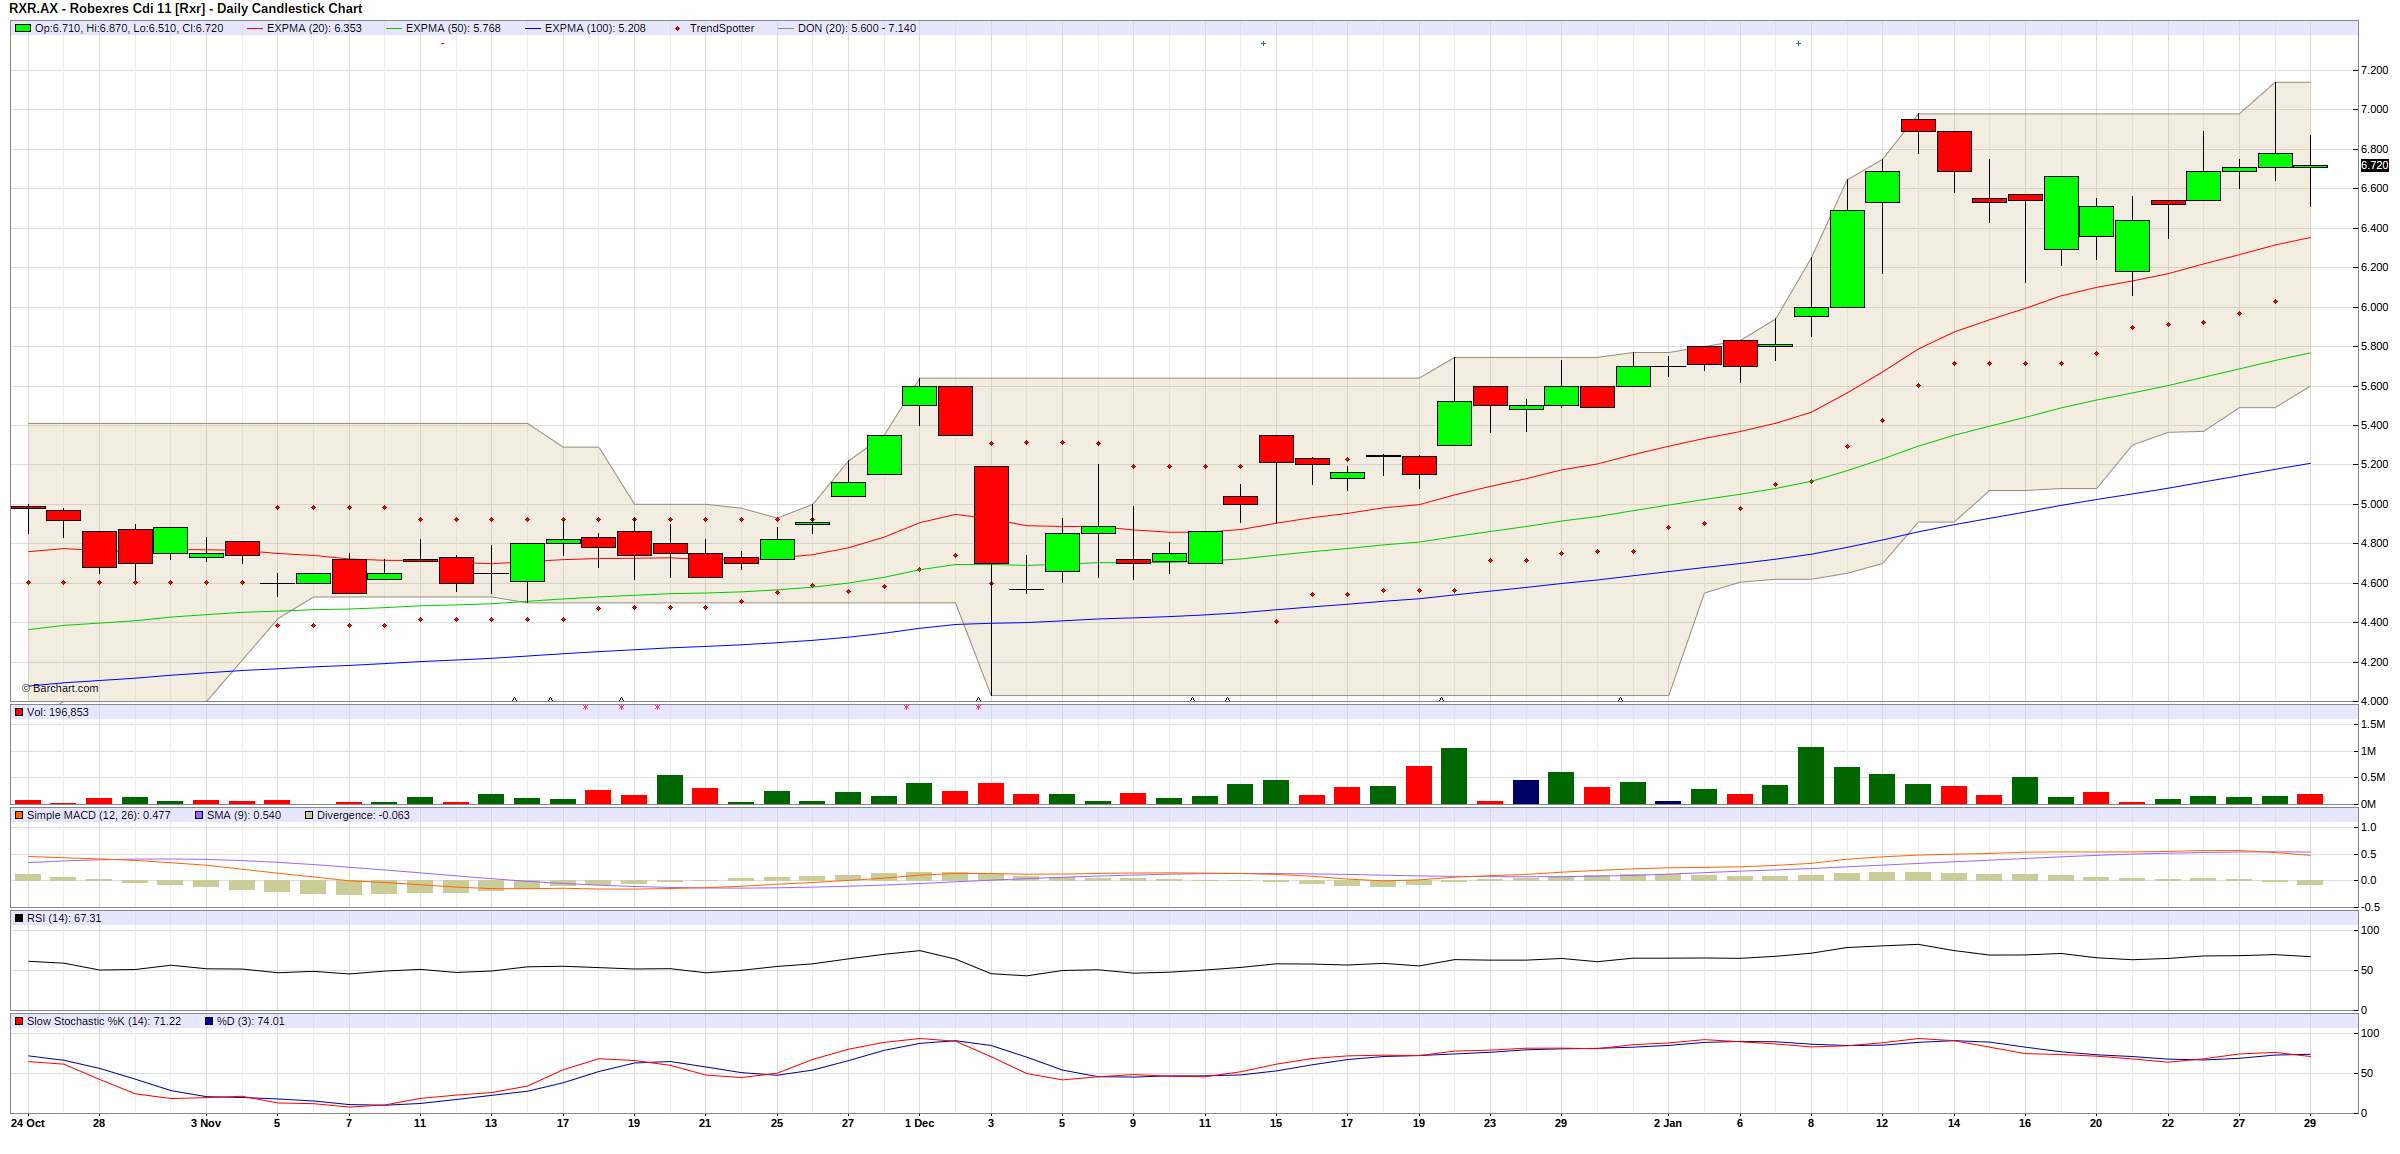Click the 1 Dec date axis label

coord(919,1123)
